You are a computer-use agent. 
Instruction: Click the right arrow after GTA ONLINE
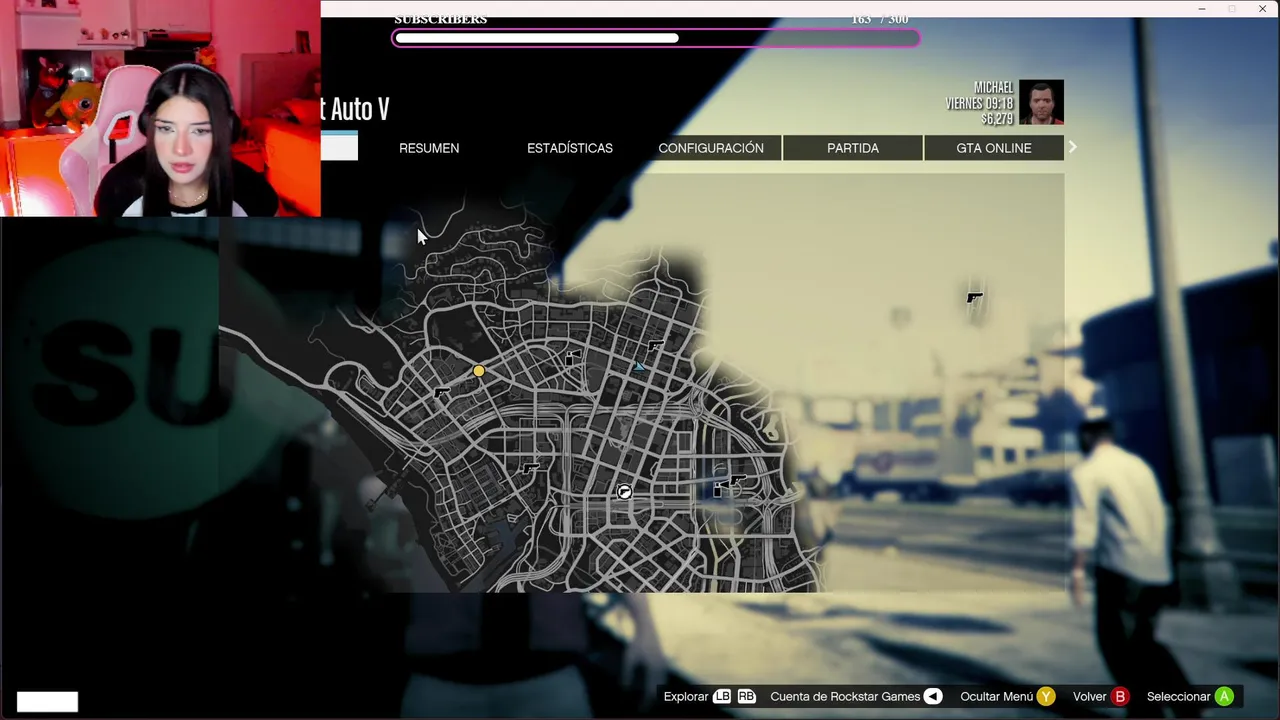point(1072,147)
